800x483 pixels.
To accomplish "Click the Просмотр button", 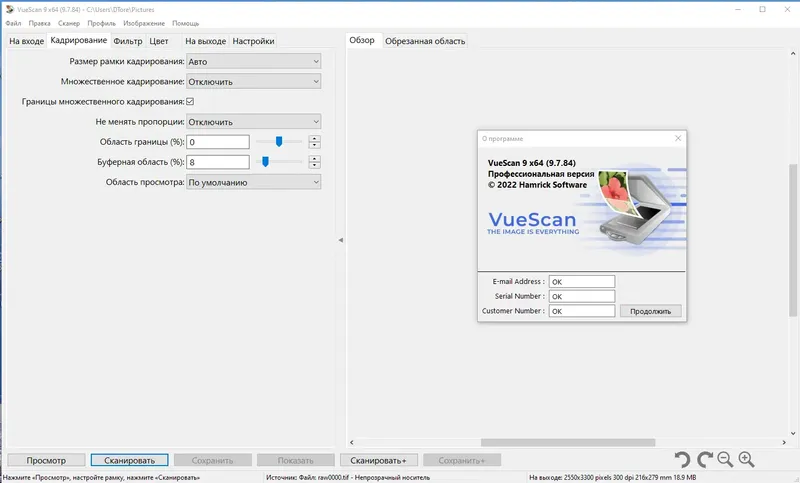I will (46, 460).
